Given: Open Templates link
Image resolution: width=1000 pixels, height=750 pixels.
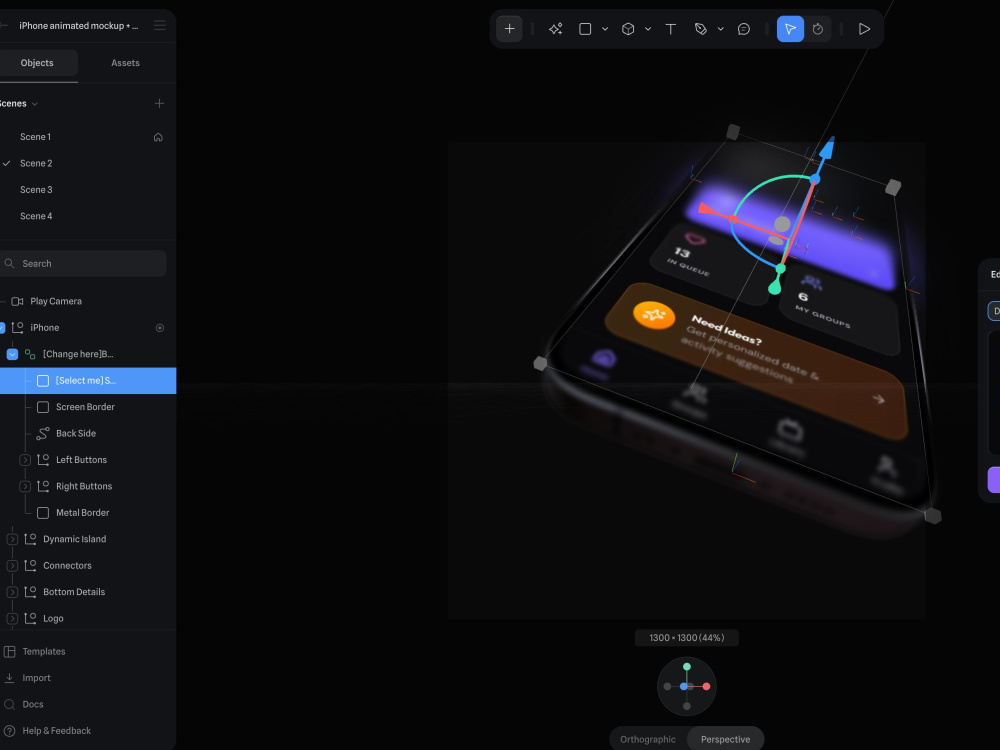Looking at the screenshot, I should pyautogui.click(x=44, y=651).
